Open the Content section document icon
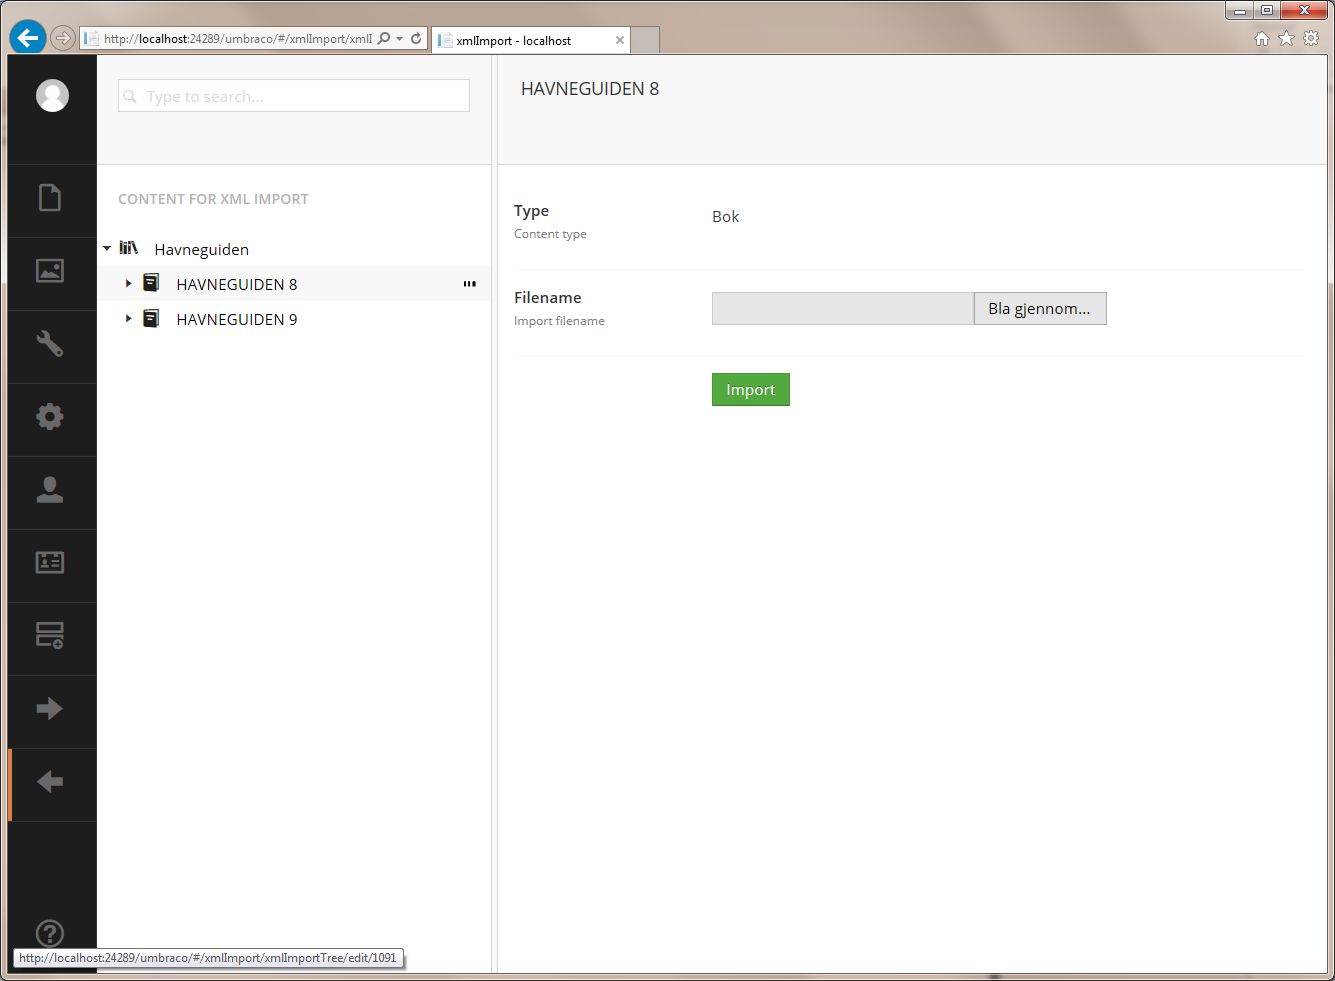Viewport: 1335px width, 981px height. point(50,198)
